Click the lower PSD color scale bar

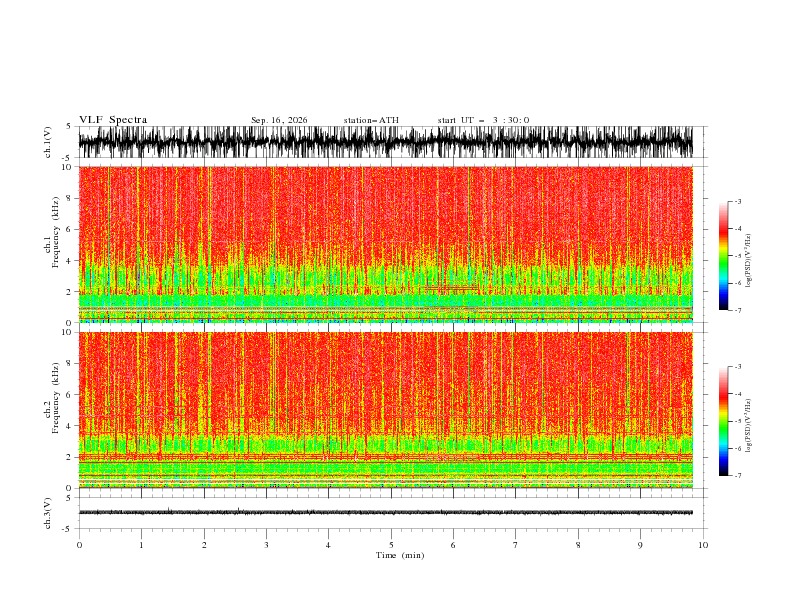point(723,421)
